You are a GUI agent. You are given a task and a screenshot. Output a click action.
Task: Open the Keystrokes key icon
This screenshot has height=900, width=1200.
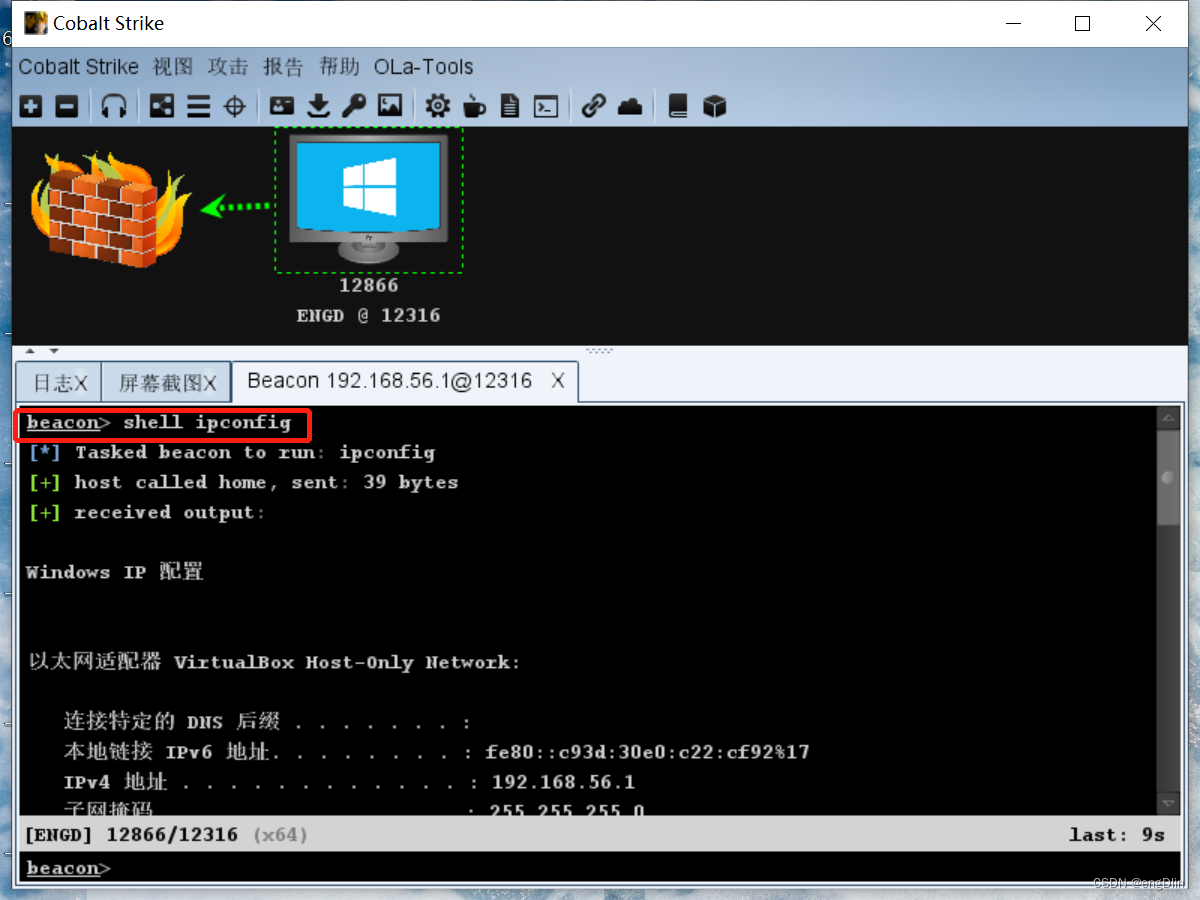[x=354, y=106]
